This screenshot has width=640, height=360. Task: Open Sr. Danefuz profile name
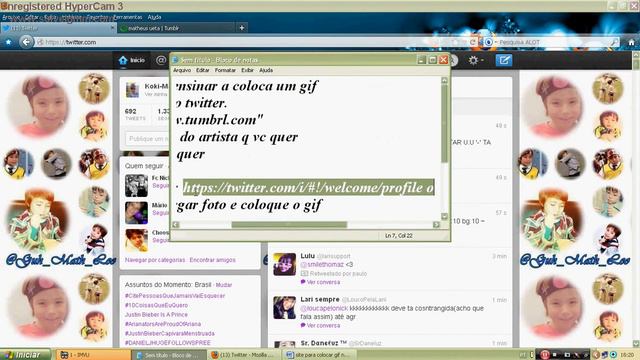(323, 343)
